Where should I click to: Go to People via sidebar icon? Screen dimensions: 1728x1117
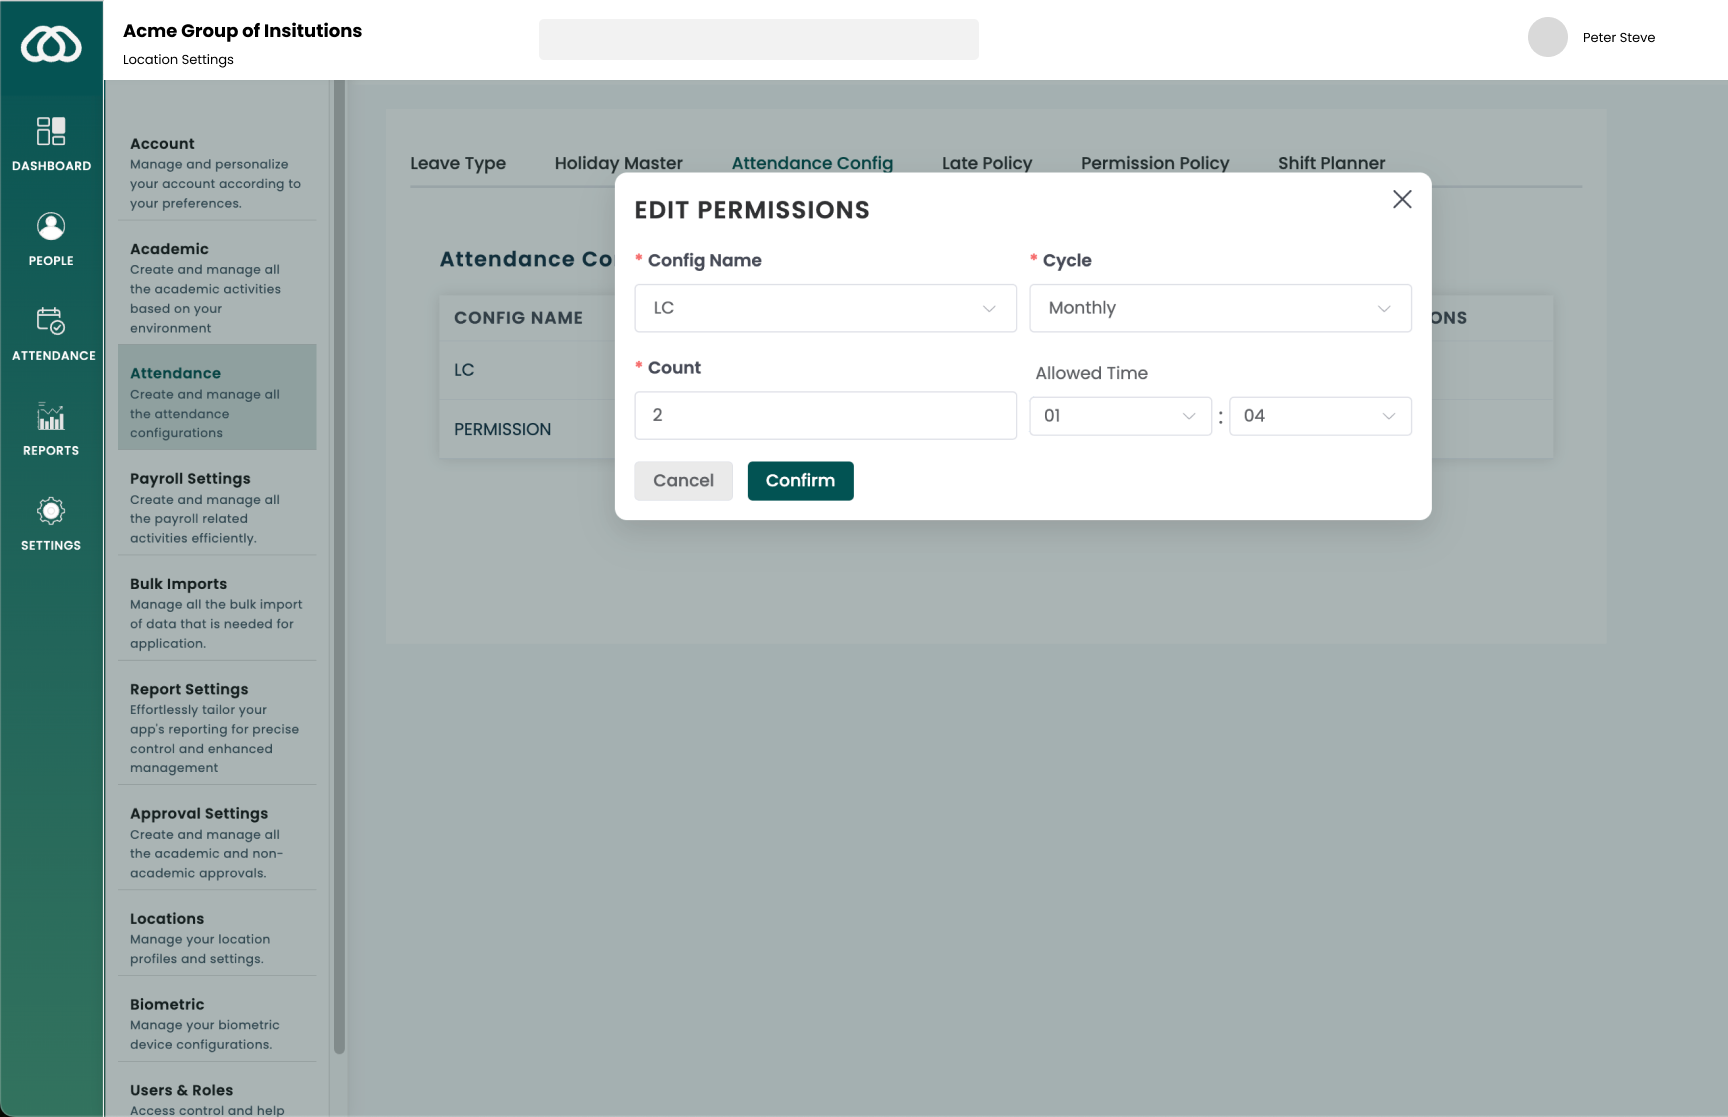coord(51,226)
